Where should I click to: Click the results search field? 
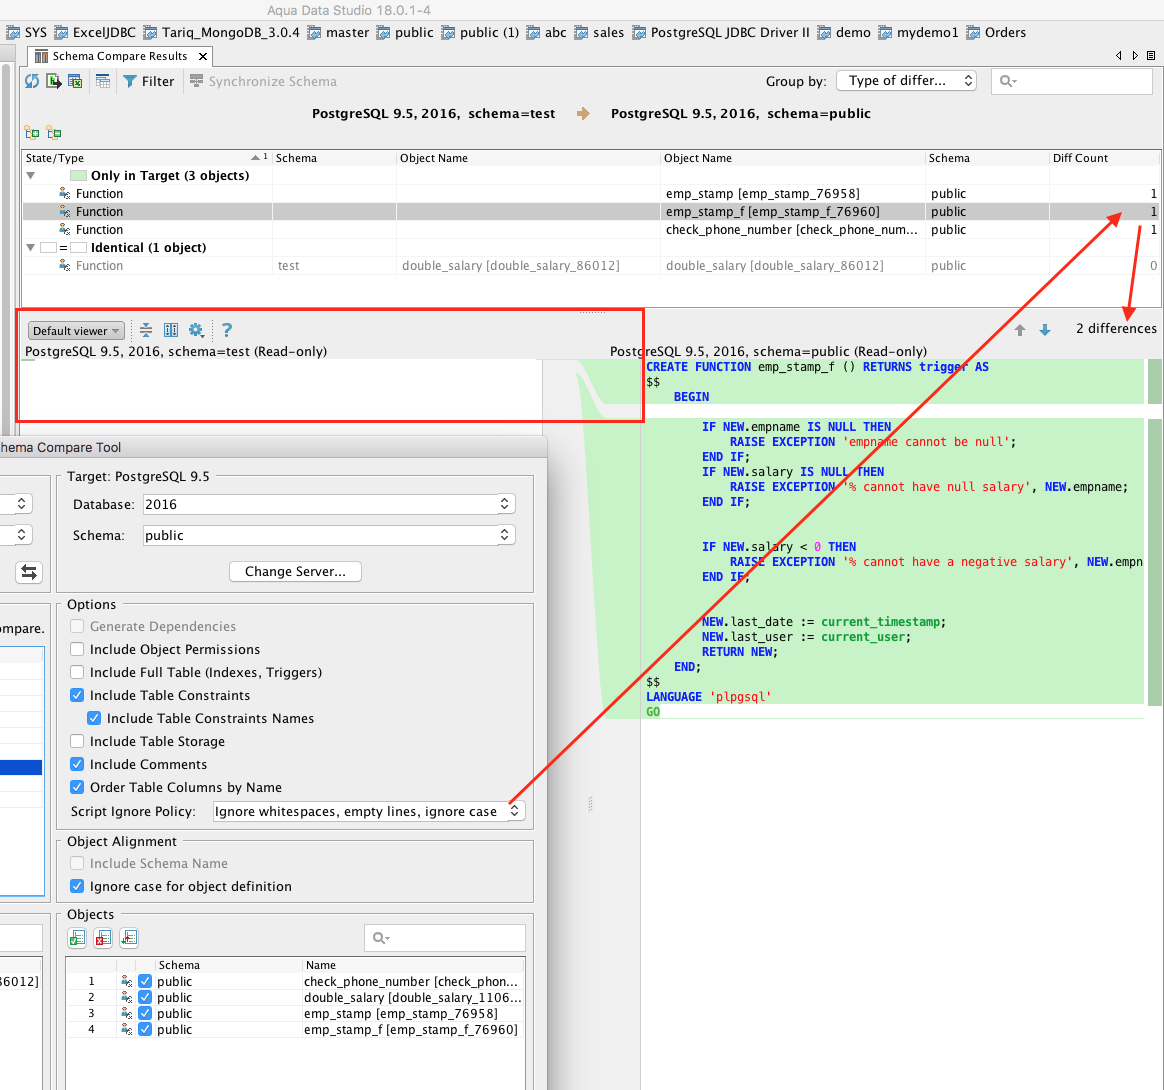coord(1072,81)
